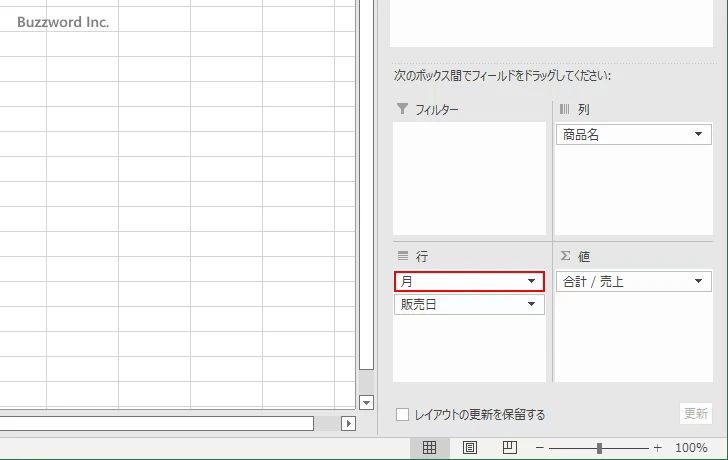Select the 販売日 field label

pos(418,305)
